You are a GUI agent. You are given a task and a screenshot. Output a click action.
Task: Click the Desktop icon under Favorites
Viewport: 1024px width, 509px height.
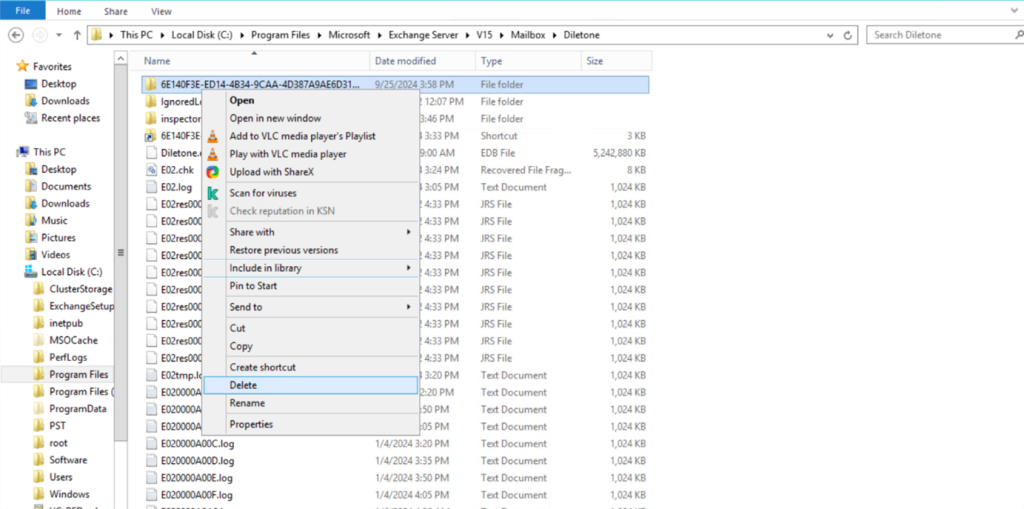click(30, 84)
